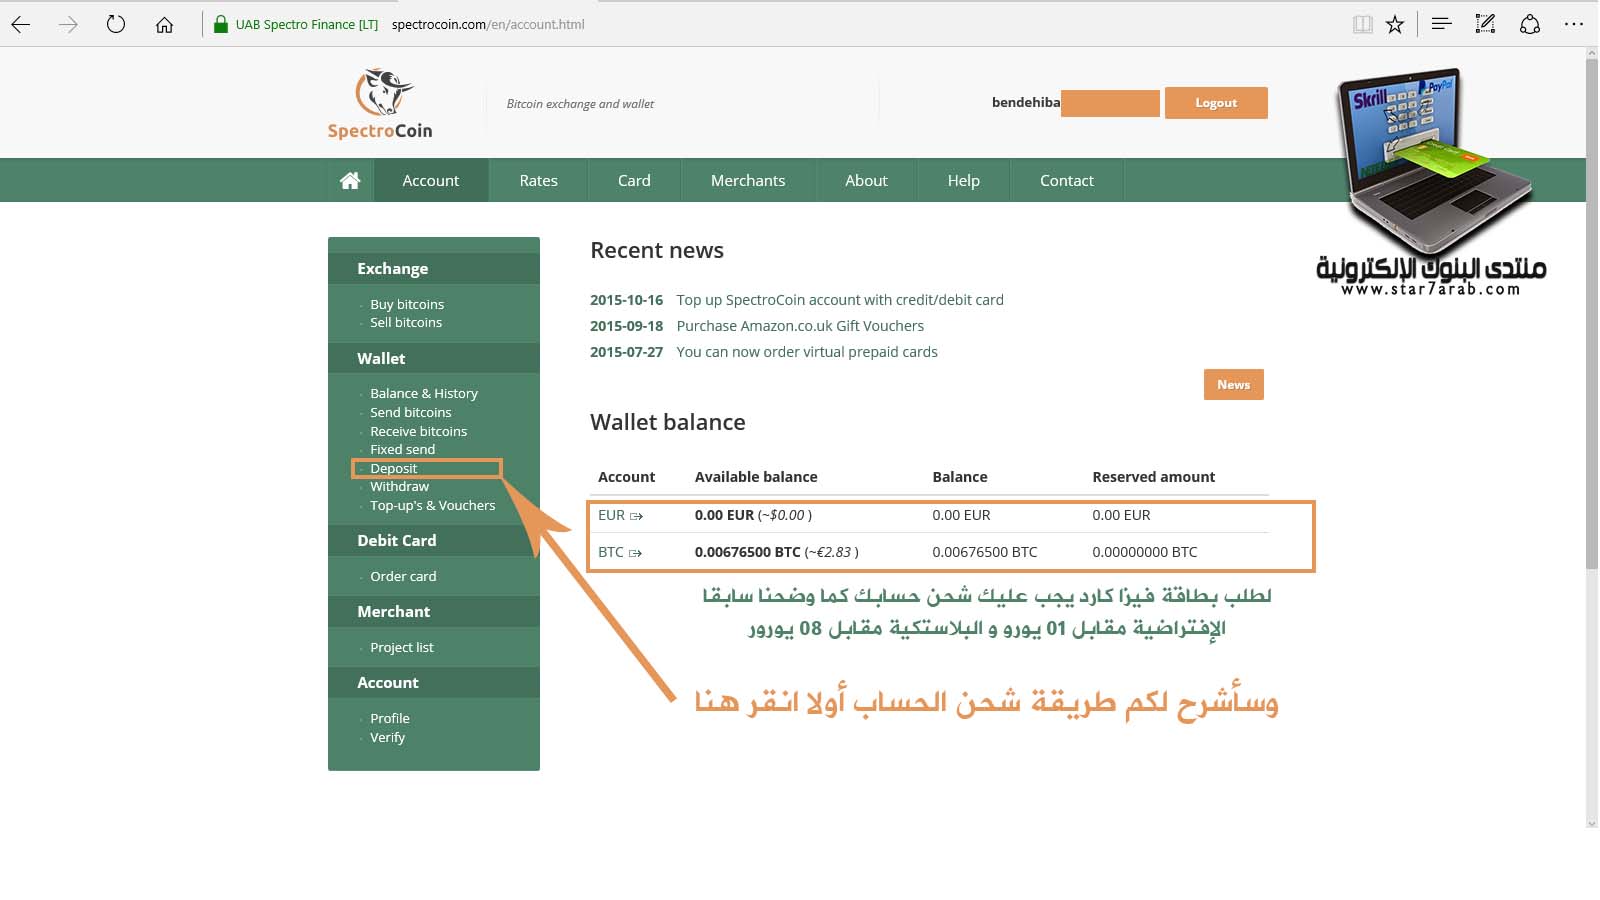Open the Withdraw sidebar link

pyautogui.click(x=400, y=486)
